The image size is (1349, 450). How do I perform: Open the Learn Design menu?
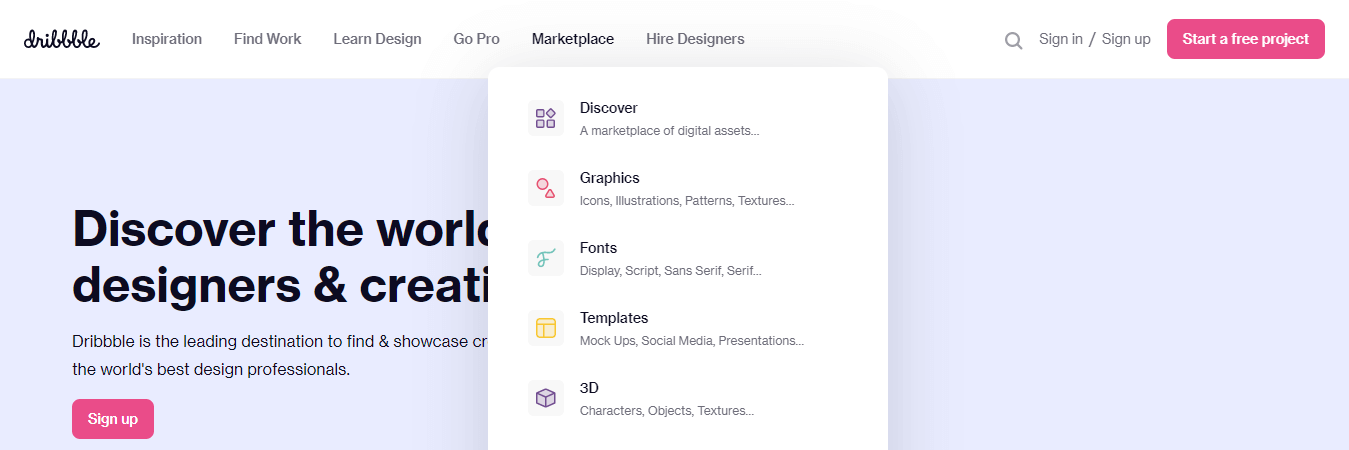[377, 39]
